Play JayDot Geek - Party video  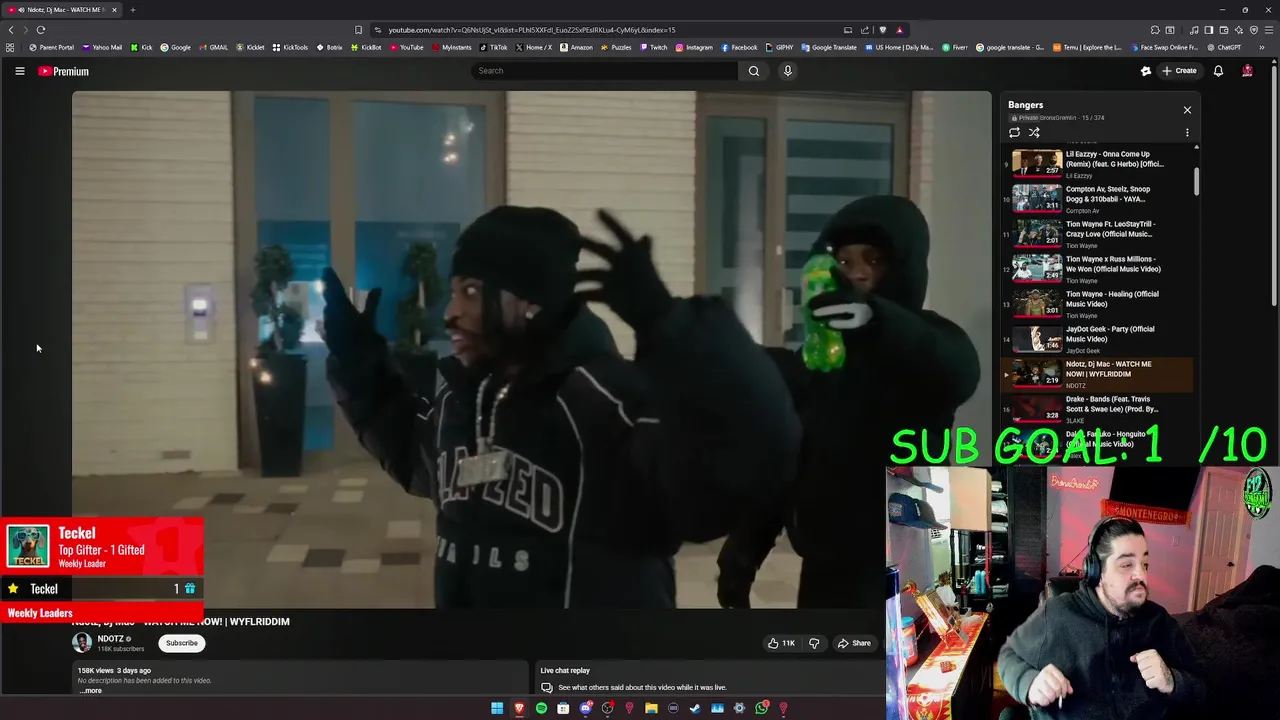[x=1097, y=339]
